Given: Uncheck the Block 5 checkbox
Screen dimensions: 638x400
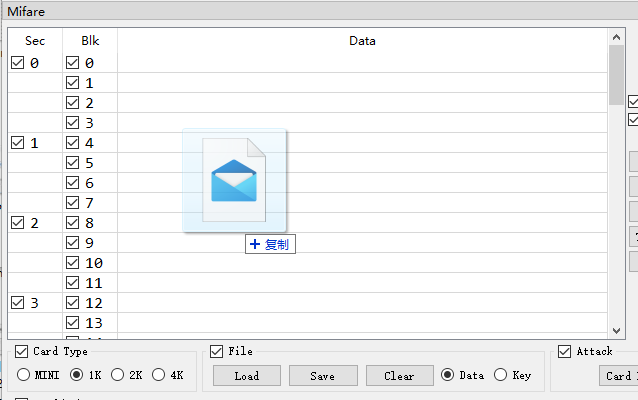Looking at the screenshot, I should [x=72, y=163].
